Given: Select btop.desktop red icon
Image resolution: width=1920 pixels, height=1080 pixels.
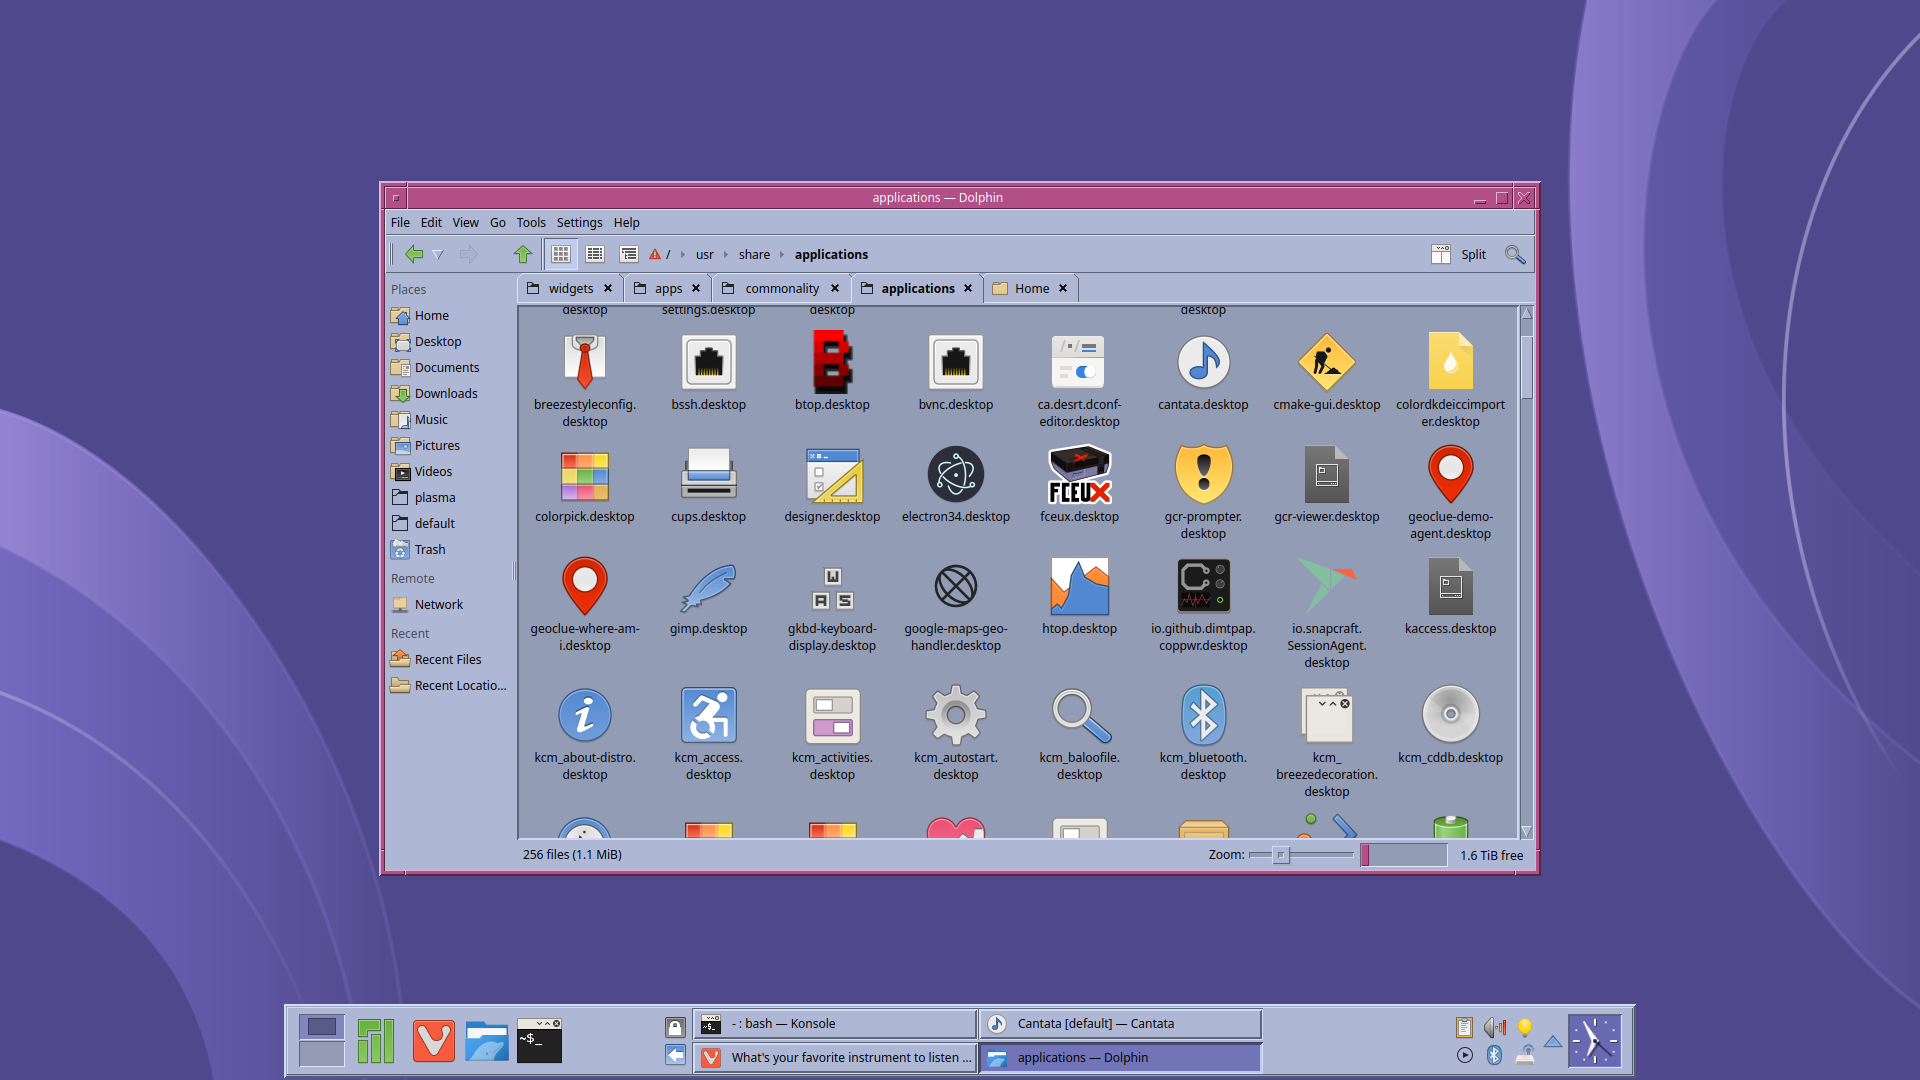Looking at the screenshot, I should click(x=832, y=362).
